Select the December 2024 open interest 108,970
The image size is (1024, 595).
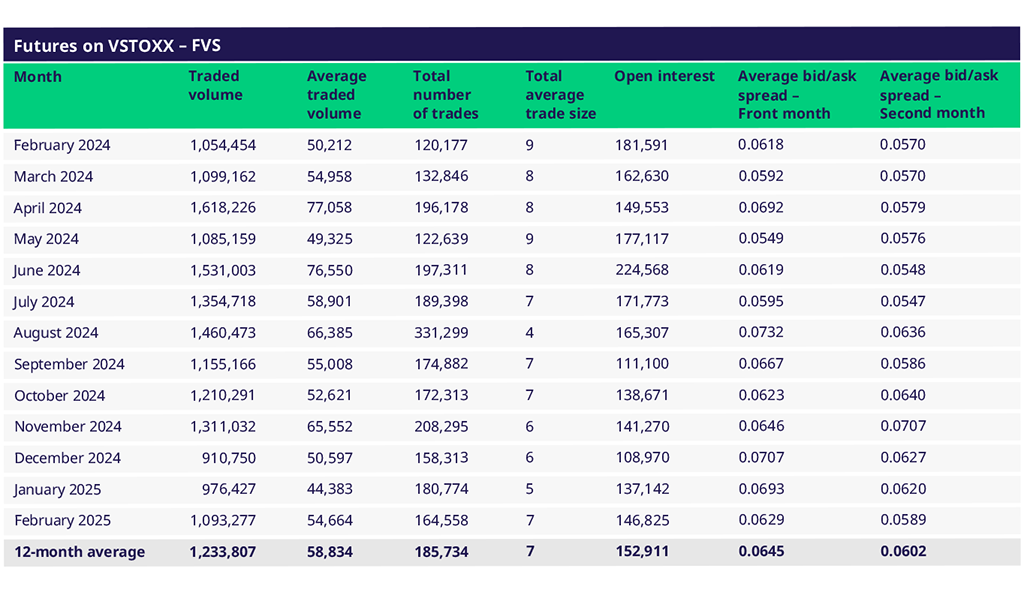(641, 458)
